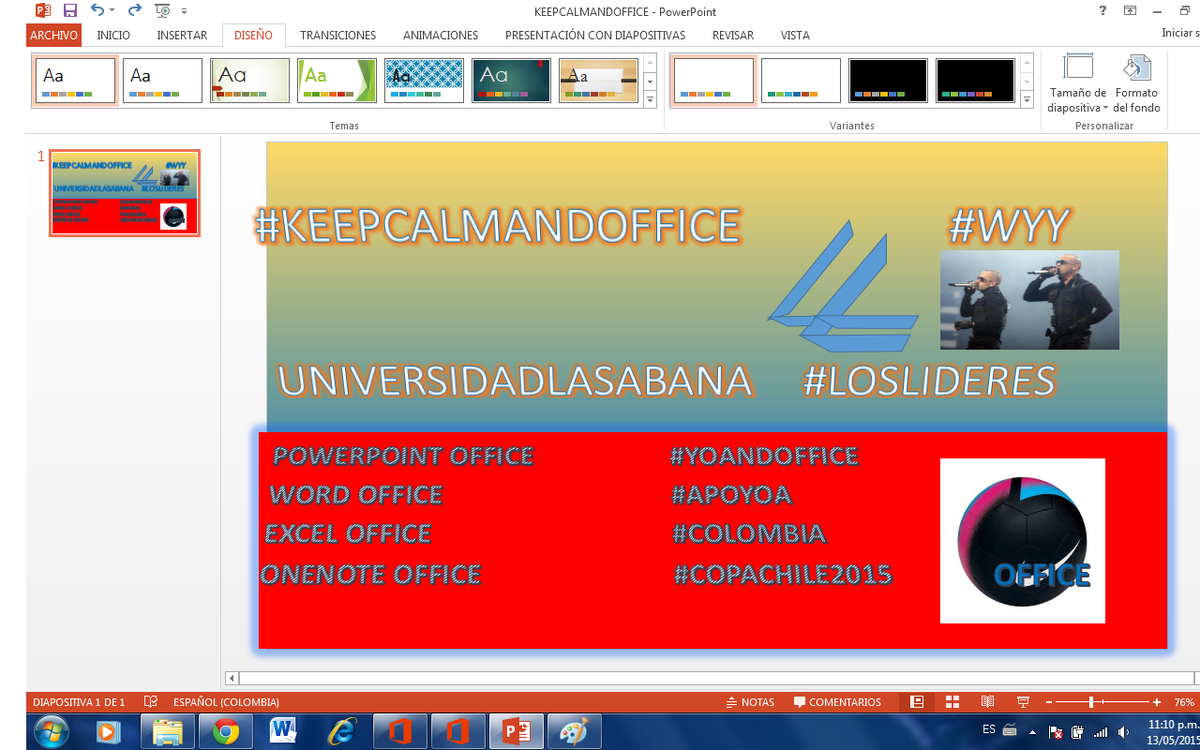The image size is (1200, 750).
Task: Switch to Slide Sorter view icon
Action: tap(952, 702)
